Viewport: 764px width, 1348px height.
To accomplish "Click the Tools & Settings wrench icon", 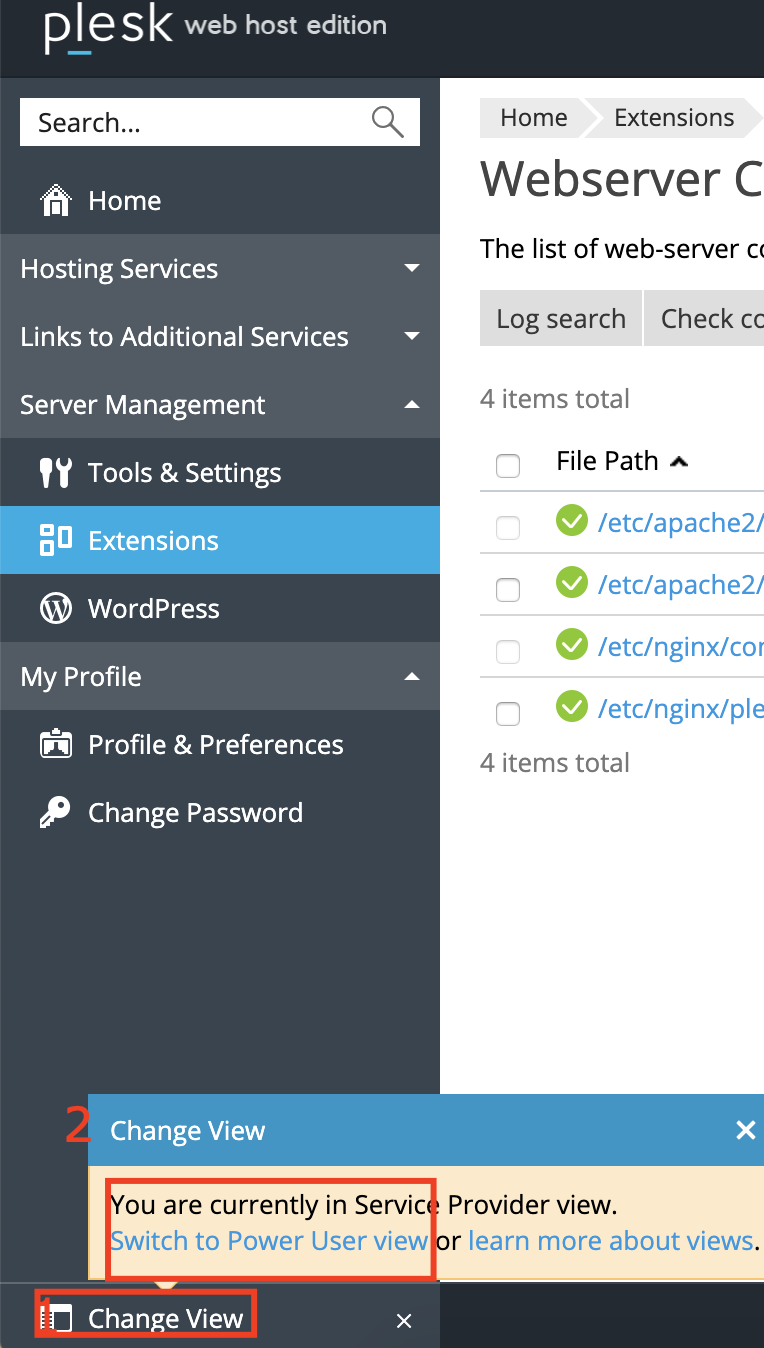I will coord(55,473).
